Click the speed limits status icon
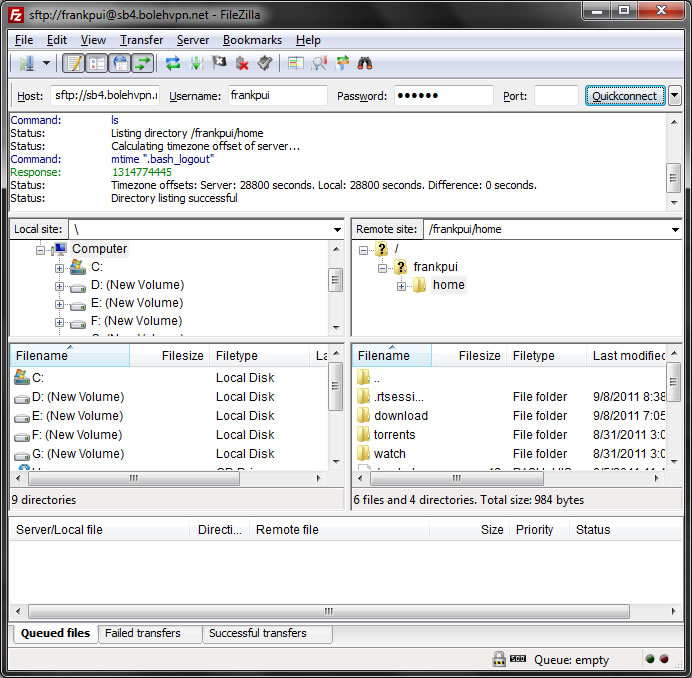The width and height of the screenshot is (692, 678). (518, 659)
